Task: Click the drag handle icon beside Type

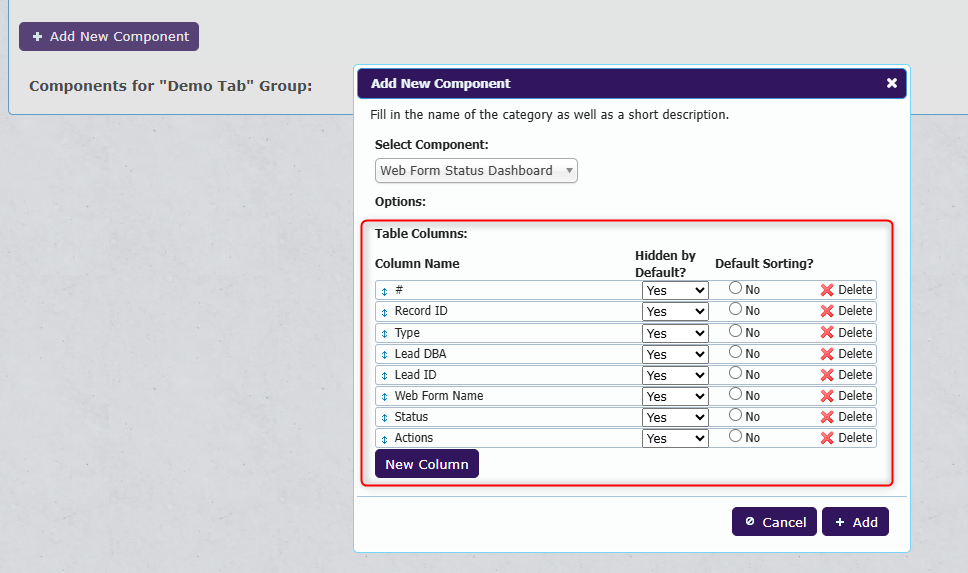Action: 384,333
